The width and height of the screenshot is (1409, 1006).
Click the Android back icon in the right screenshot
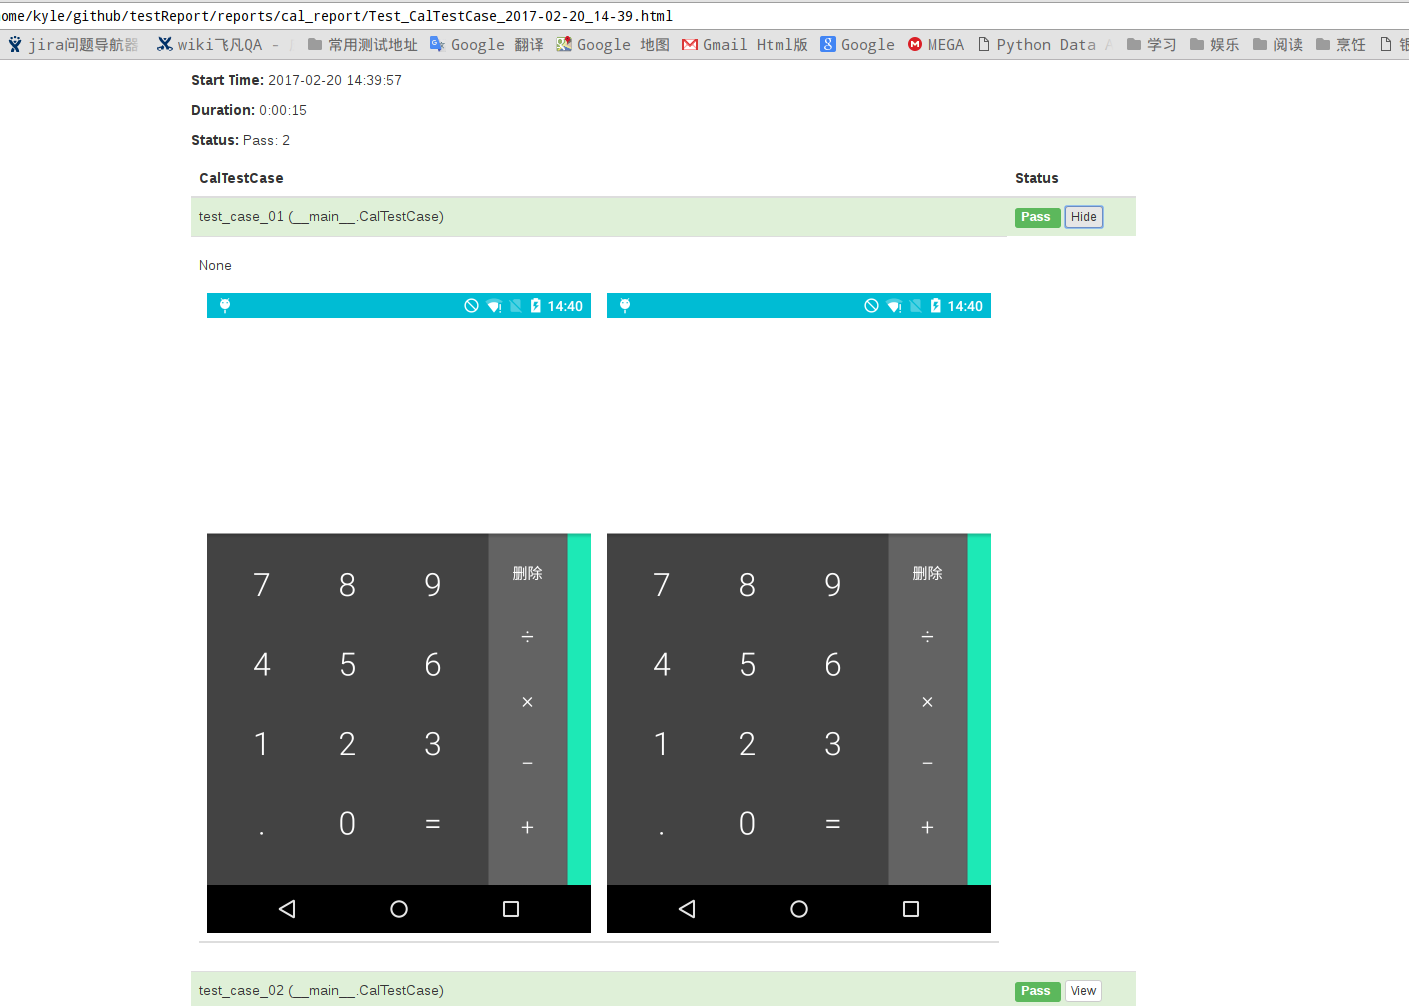point(687,909)
